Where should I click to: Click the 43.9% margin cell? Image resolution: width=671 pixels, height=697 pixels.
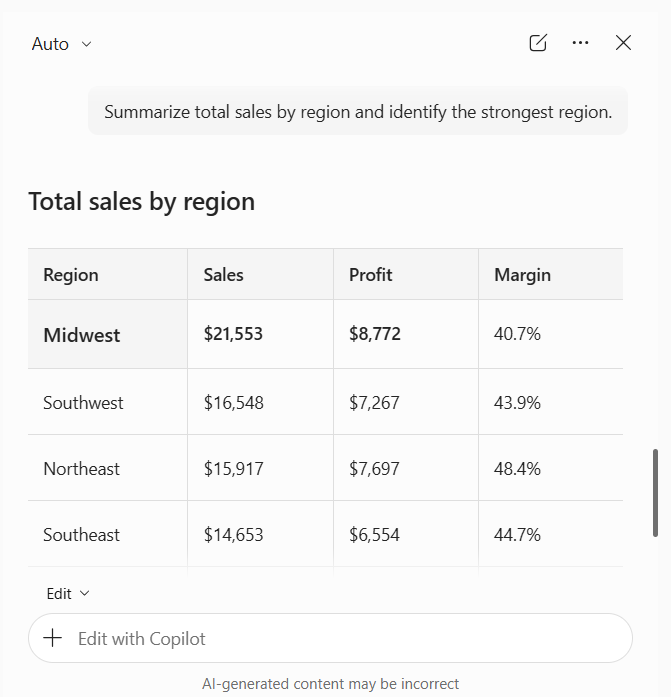[551, 402]
